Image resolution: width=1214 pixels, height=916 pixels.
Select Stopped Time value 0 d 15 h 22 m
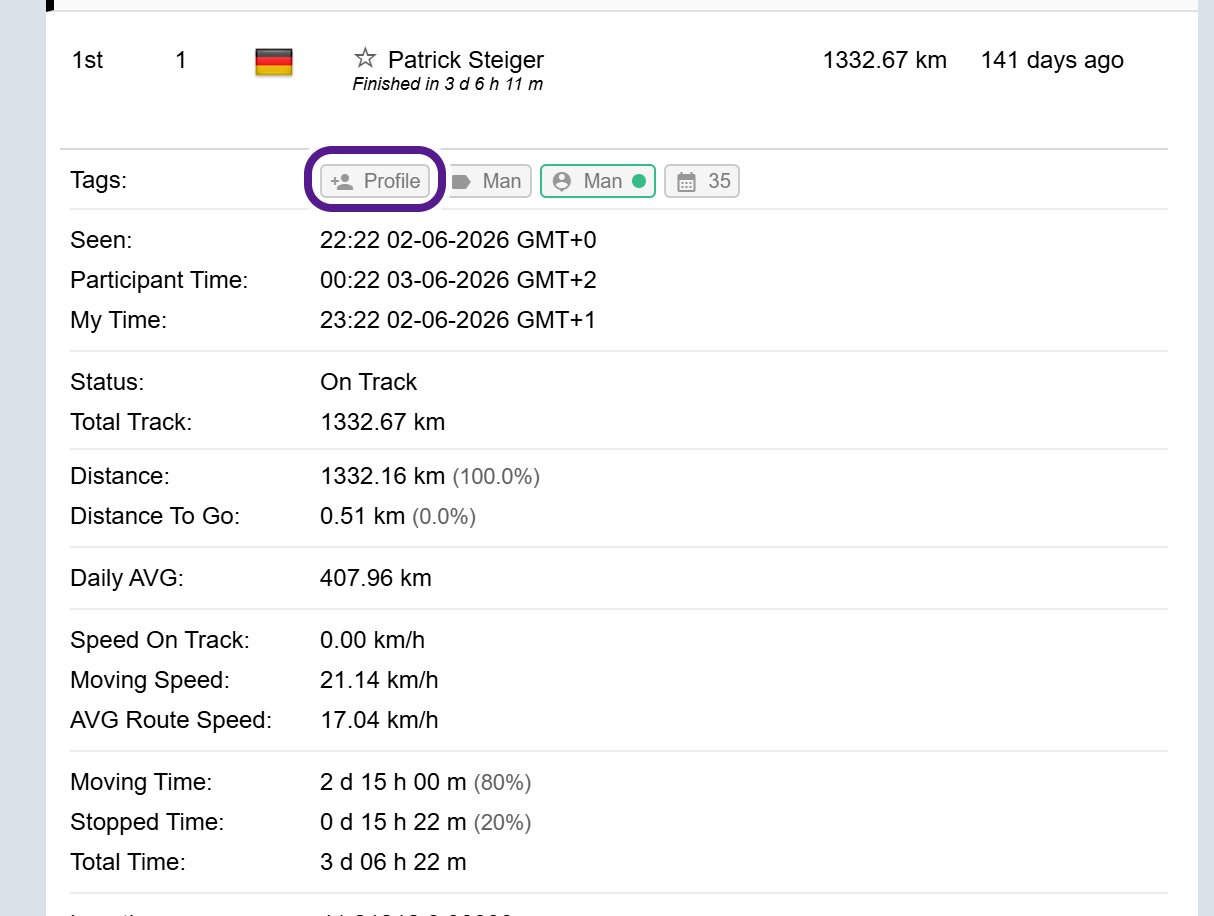[x=393, y=822]
